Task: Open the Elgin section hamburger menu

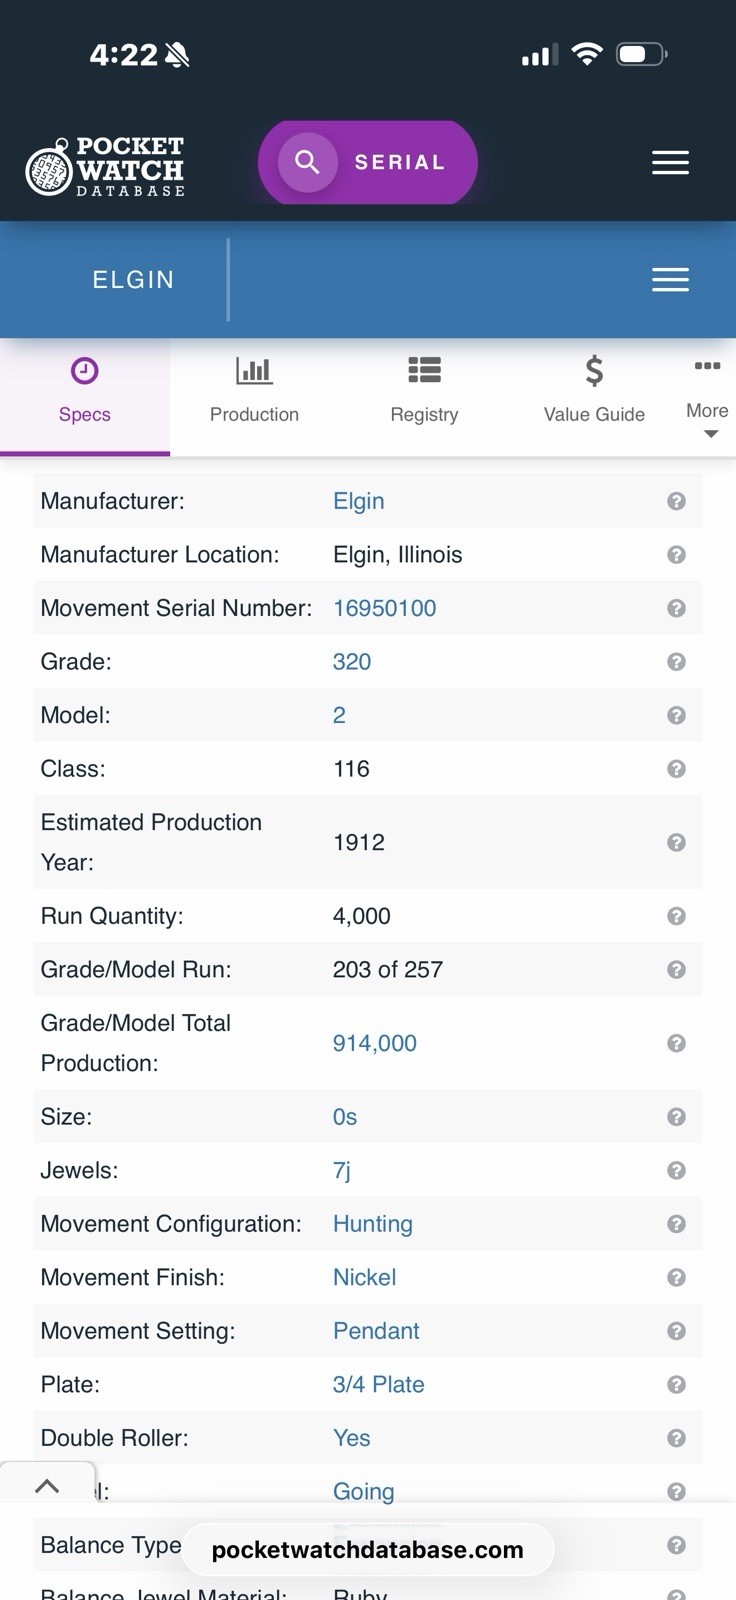Action: coord(670,280)
